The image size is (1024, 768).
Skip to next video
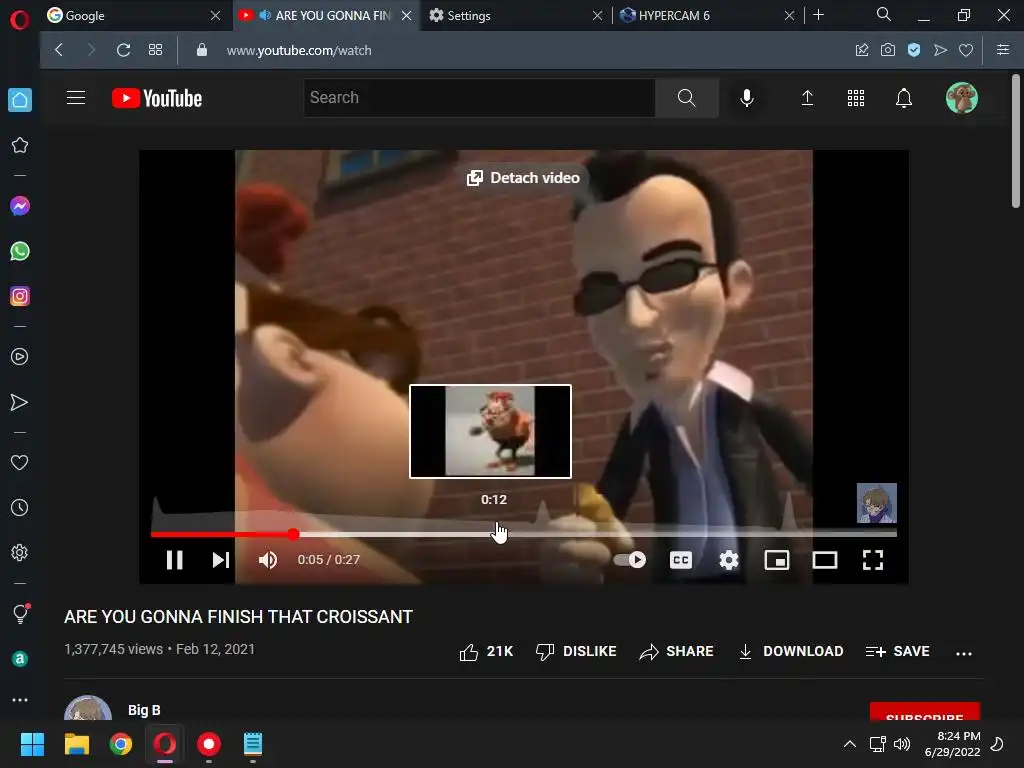[x=221, y=560]
